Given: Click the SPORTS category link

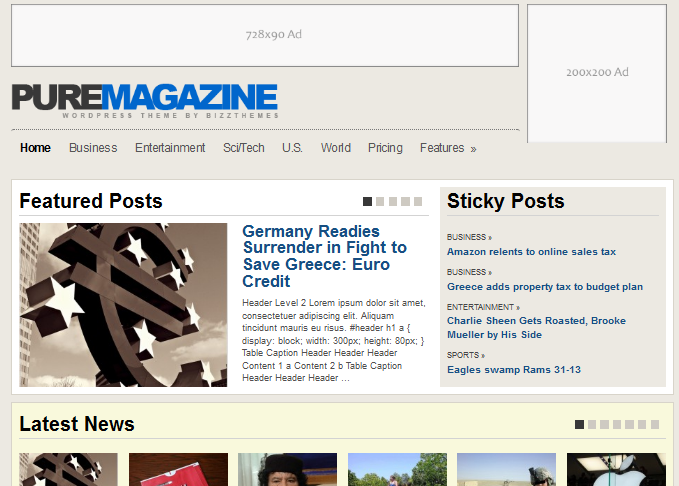Looking at the screenshot, I should (466, 355).
